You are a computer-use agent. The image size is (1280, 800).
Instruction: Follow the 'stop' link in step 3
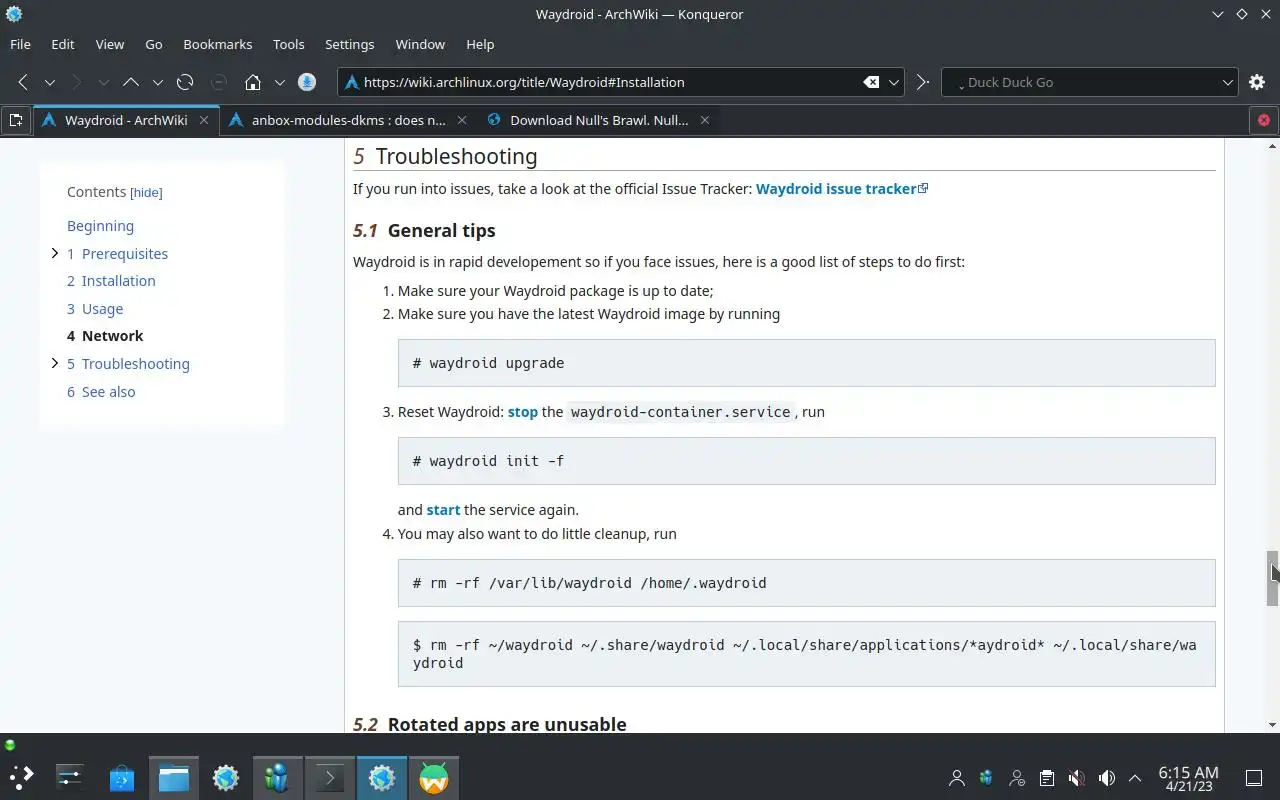[x=522, y=412]
